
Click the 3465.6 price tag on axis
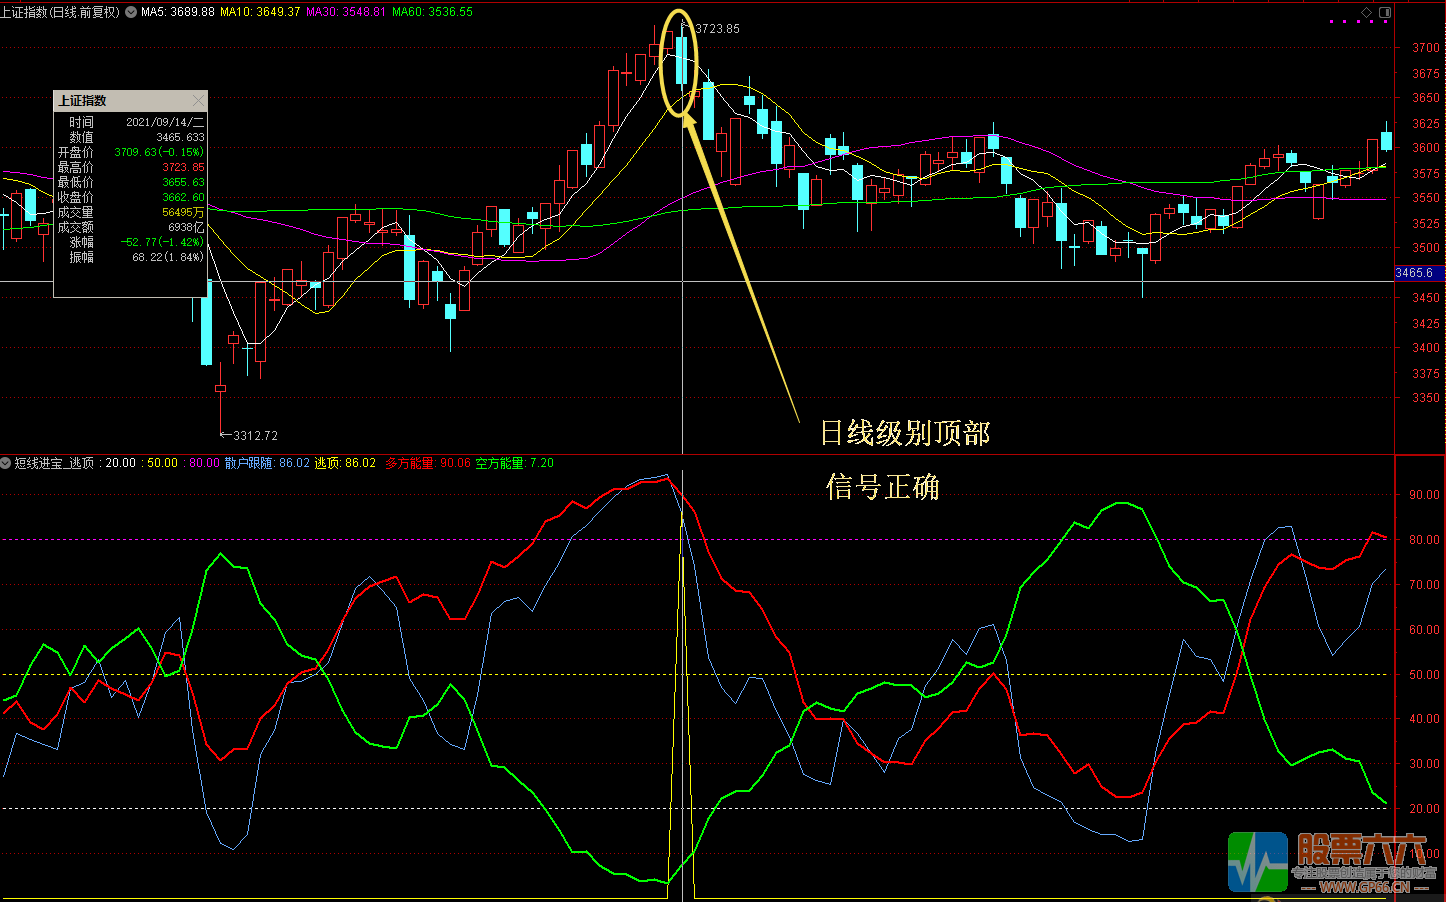coord(1414,273)
